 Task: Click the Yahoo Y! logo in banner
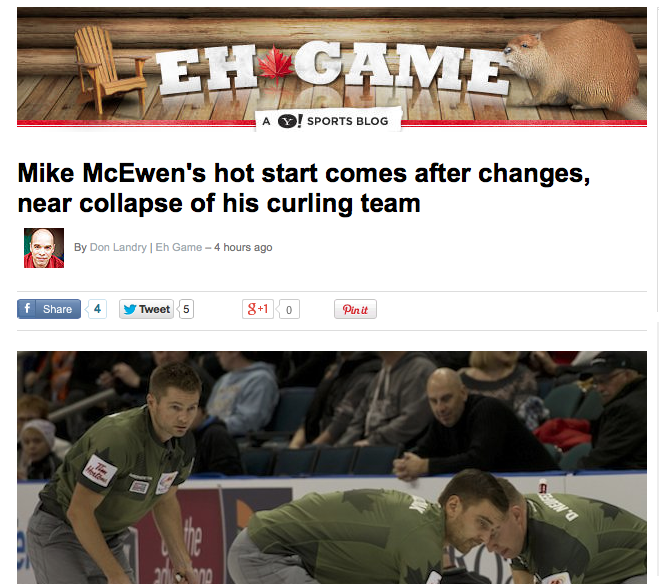point(290,121)
